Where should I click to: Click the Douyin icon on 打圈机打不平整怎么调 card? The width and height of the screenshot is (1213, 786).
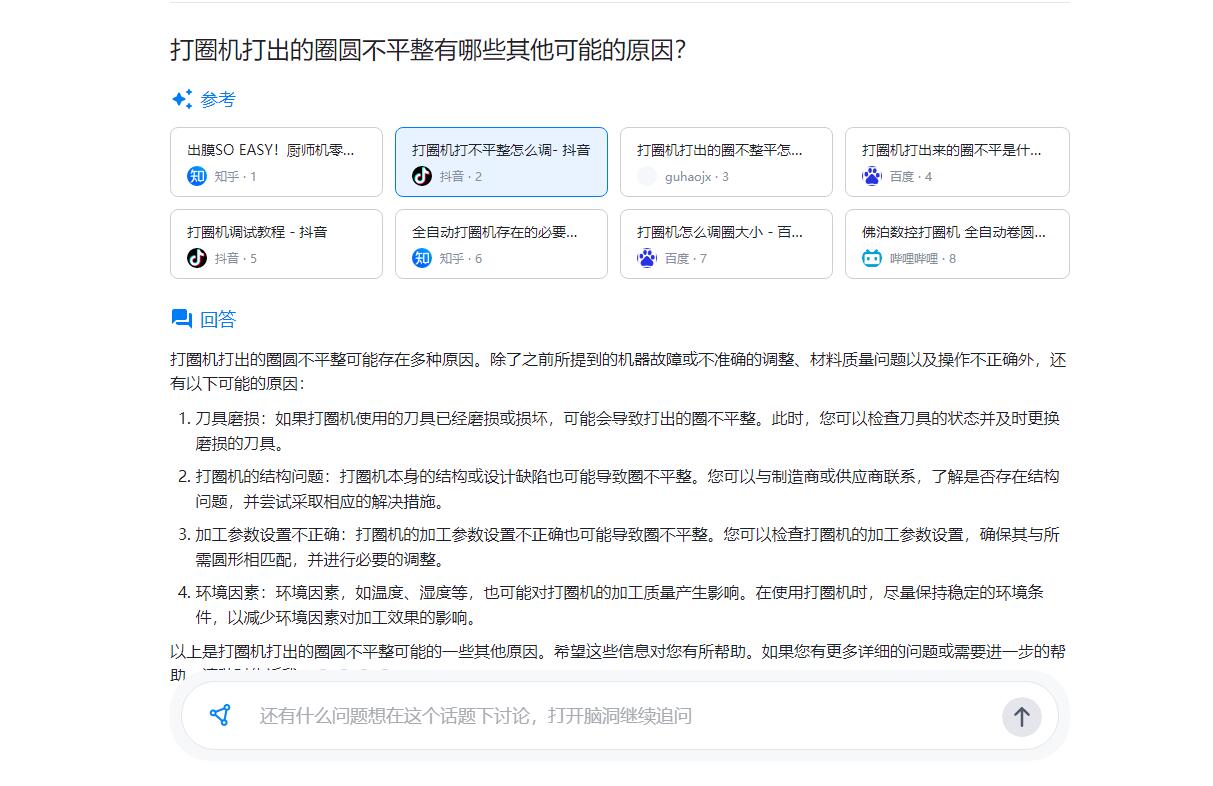(x=422, y=176)
